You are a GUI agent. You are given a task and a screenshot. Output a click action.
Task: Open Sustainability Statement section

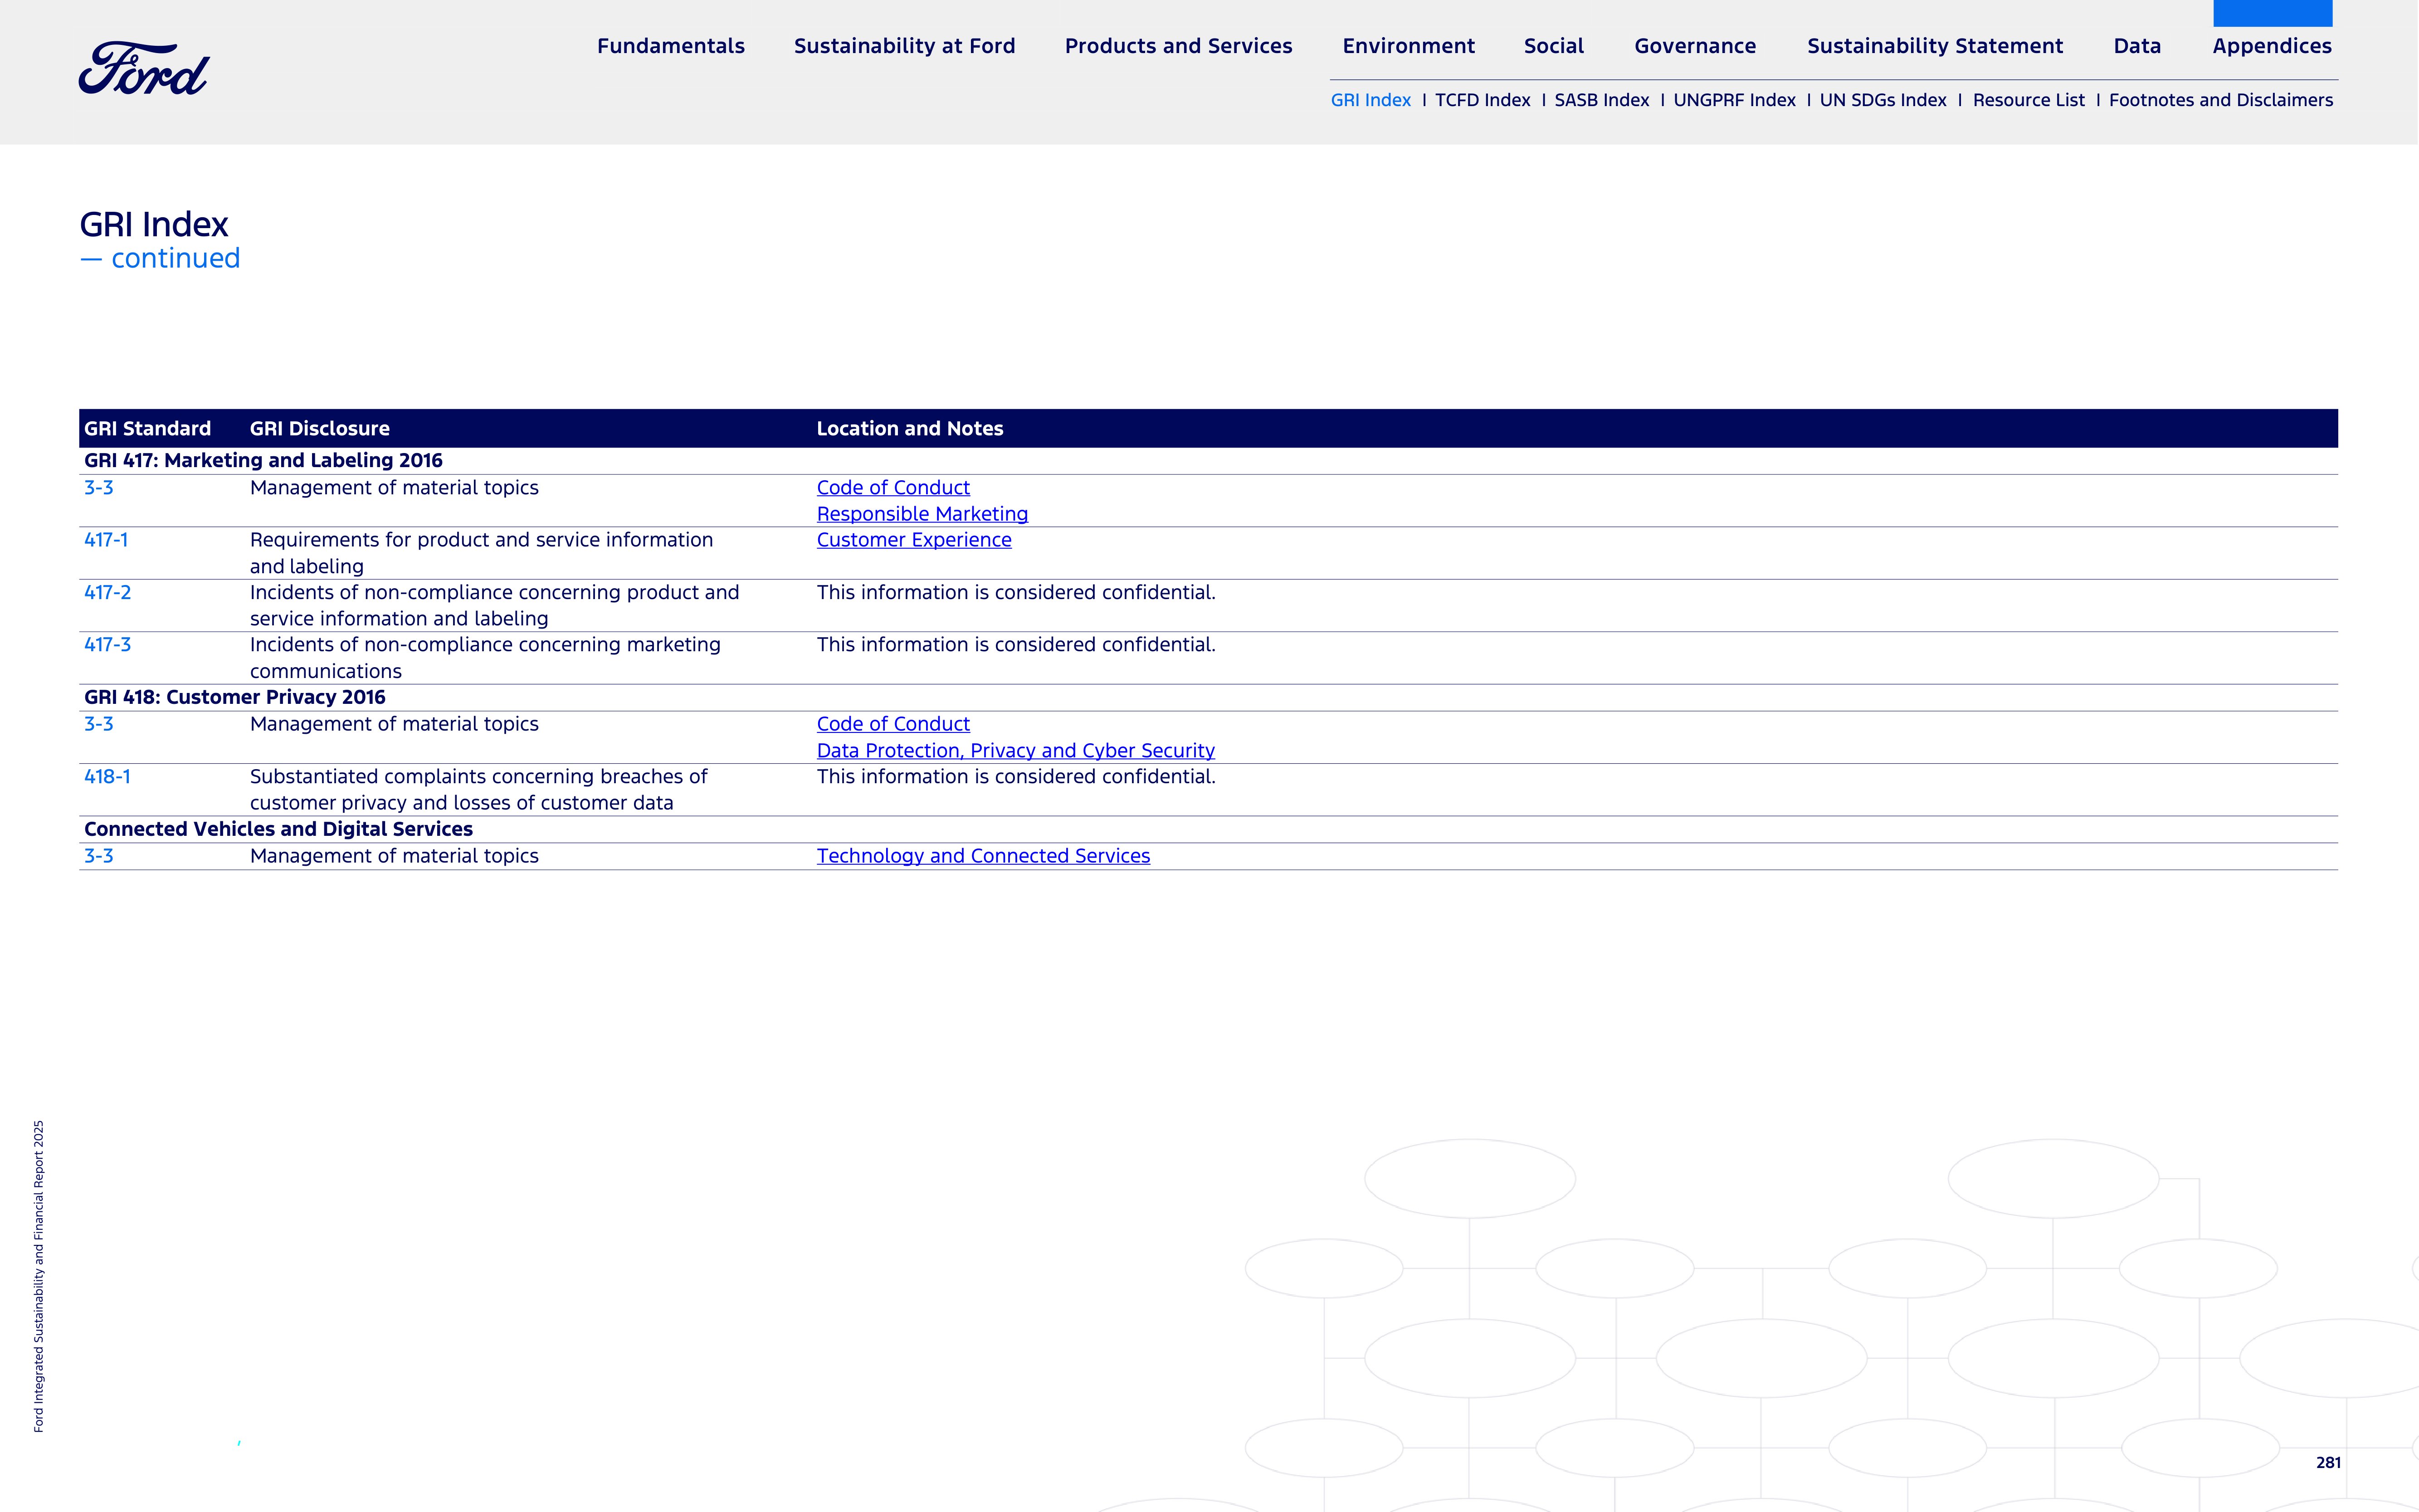1935,46
